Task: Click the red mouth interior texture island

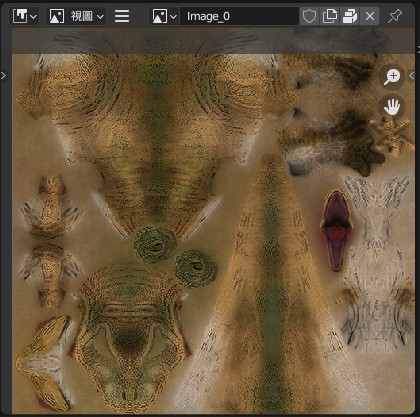Action: tap(336, 230)
